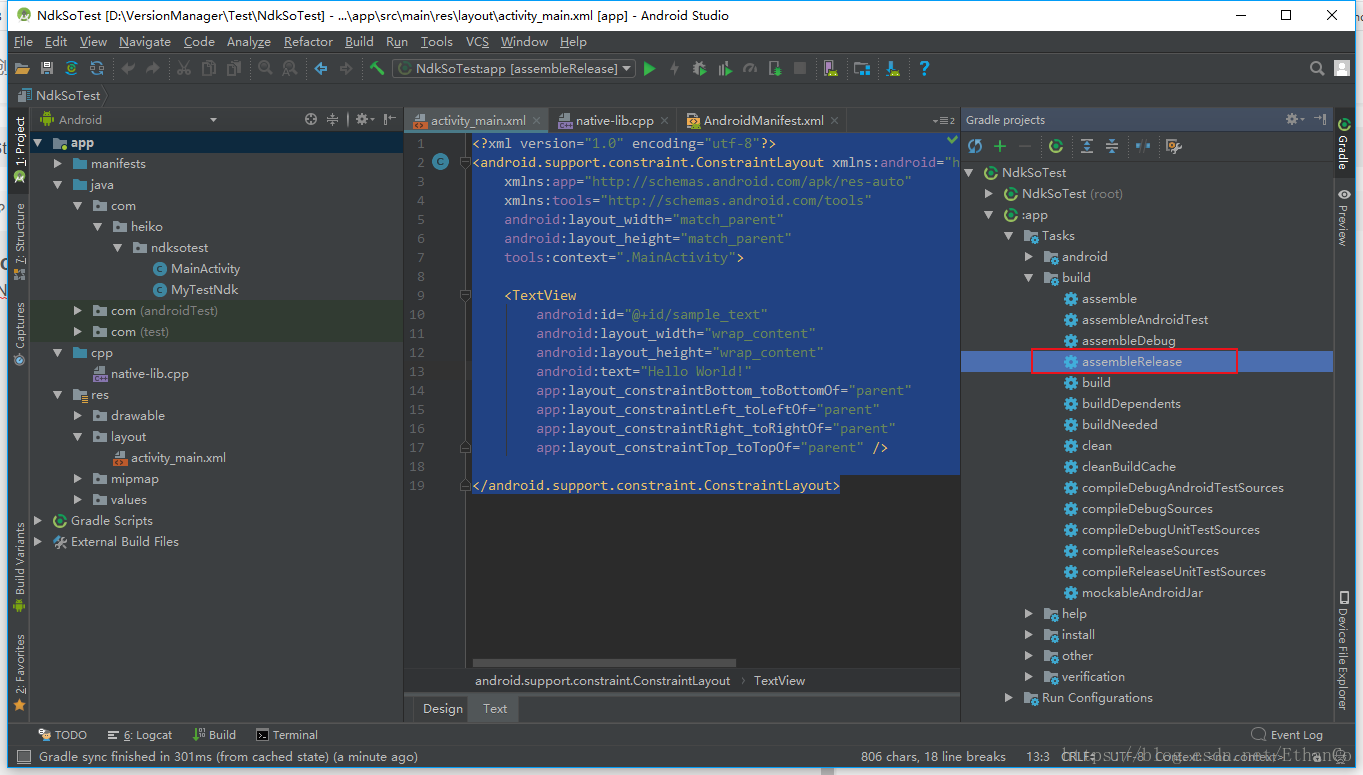Click the Save All floppy icon
1363x775 pixels.
pos(47,68)
